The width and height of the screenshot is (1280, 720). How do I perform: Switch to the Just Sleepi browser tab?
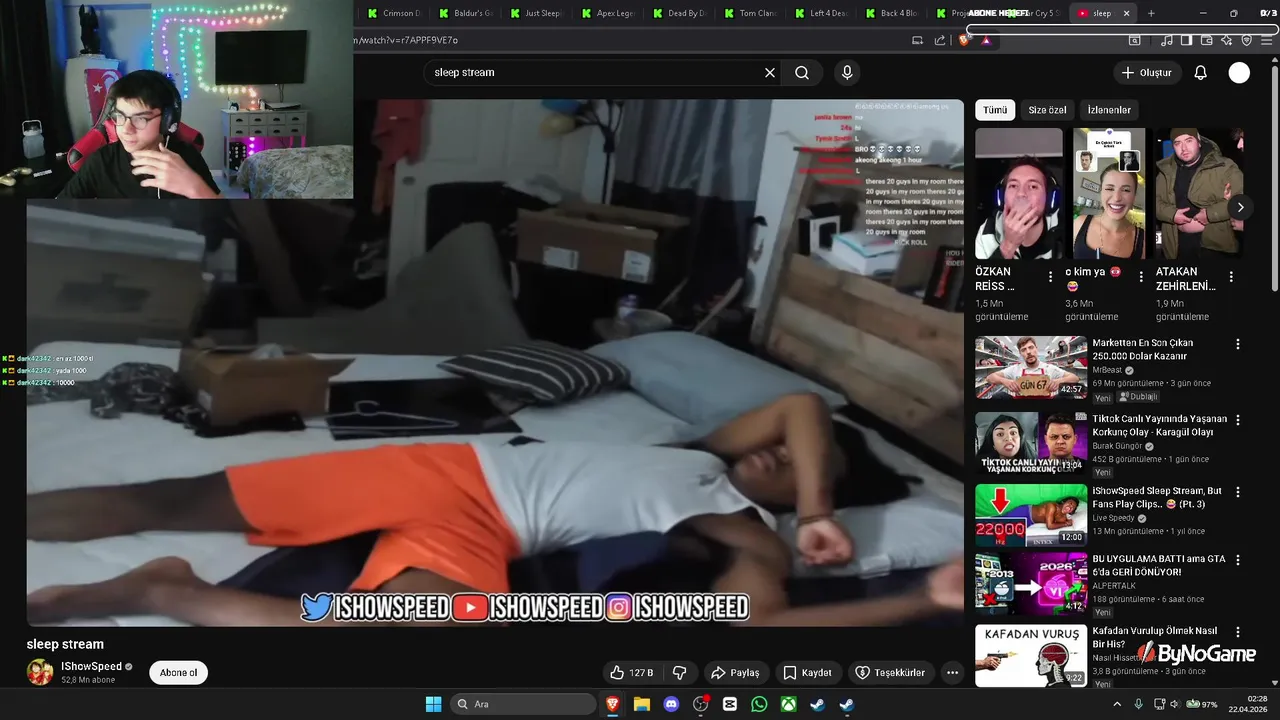pyautogui.click(x=537, y=13)
